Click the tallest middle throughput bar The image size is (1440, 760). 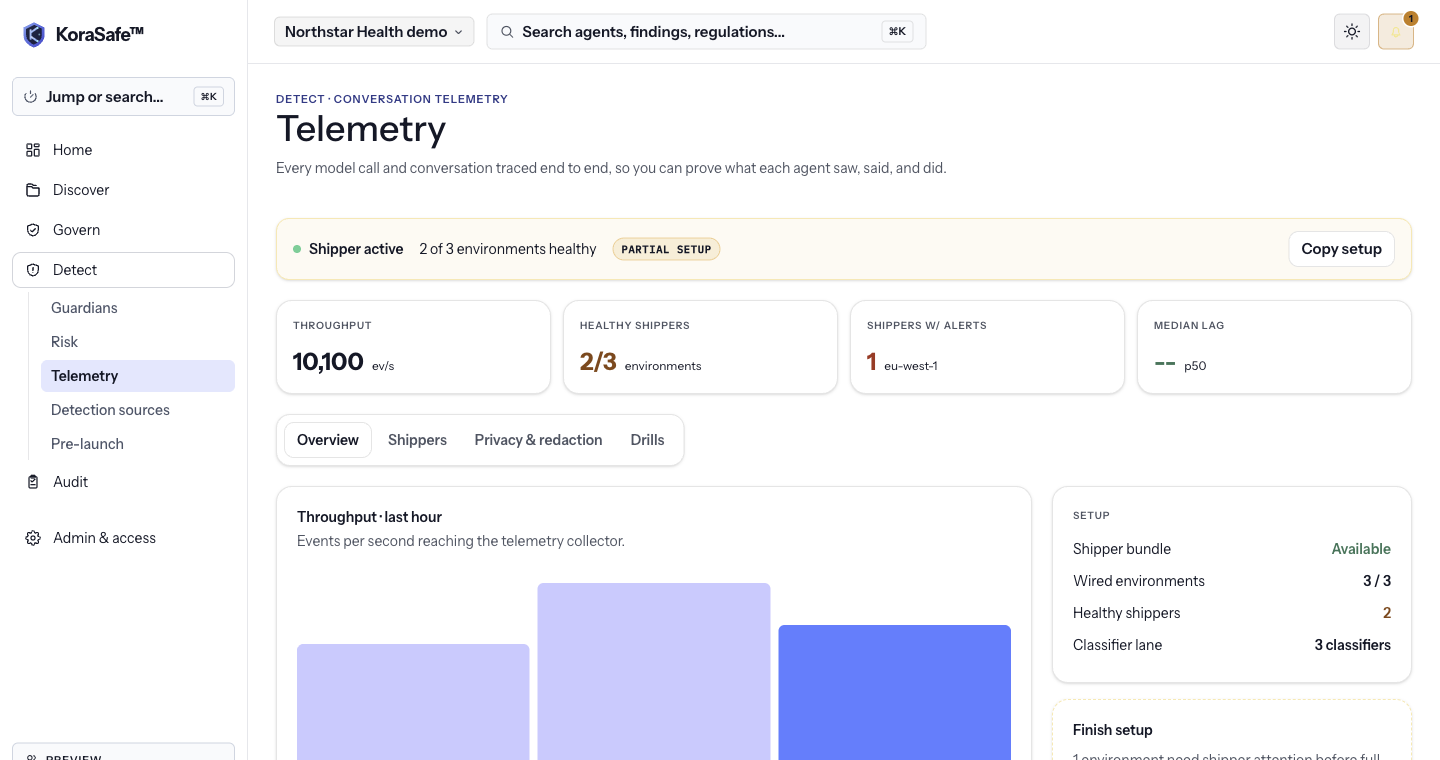654,672
